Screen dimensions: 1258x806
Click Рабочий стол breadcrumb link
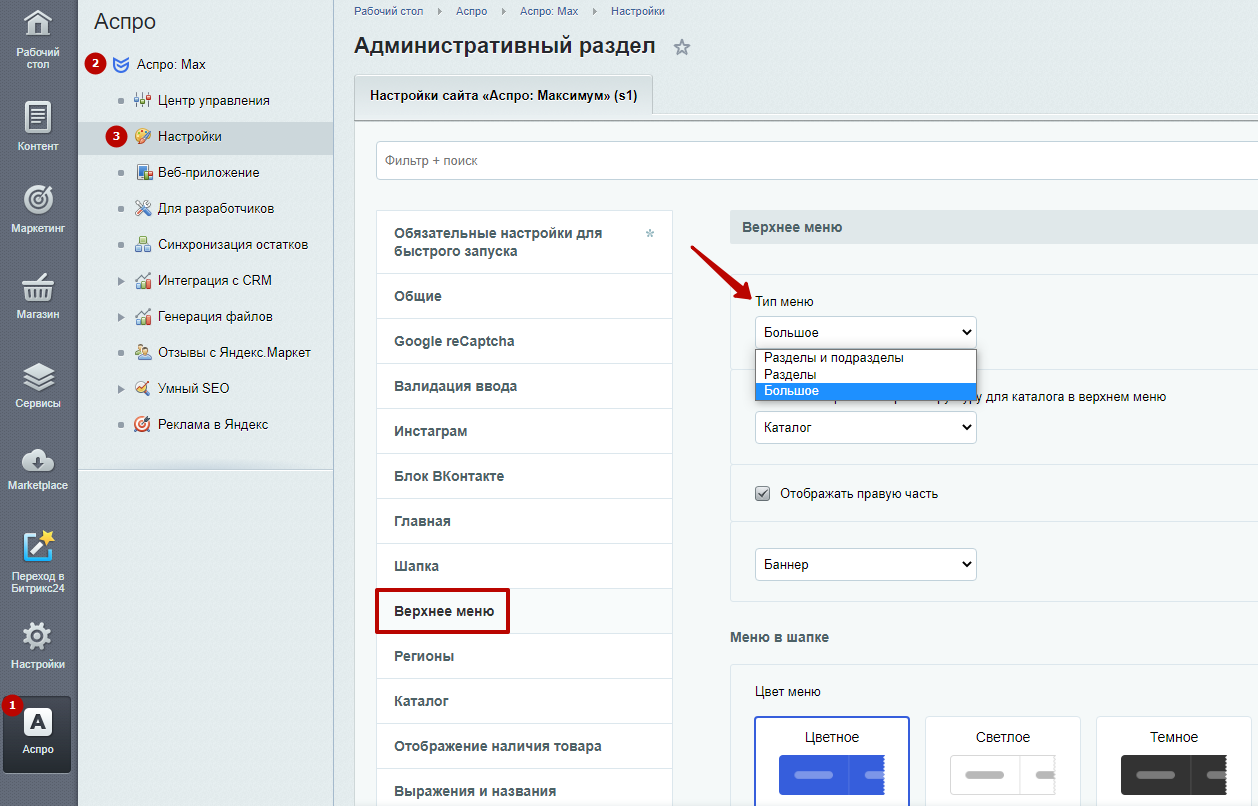(x=389, y=11)
